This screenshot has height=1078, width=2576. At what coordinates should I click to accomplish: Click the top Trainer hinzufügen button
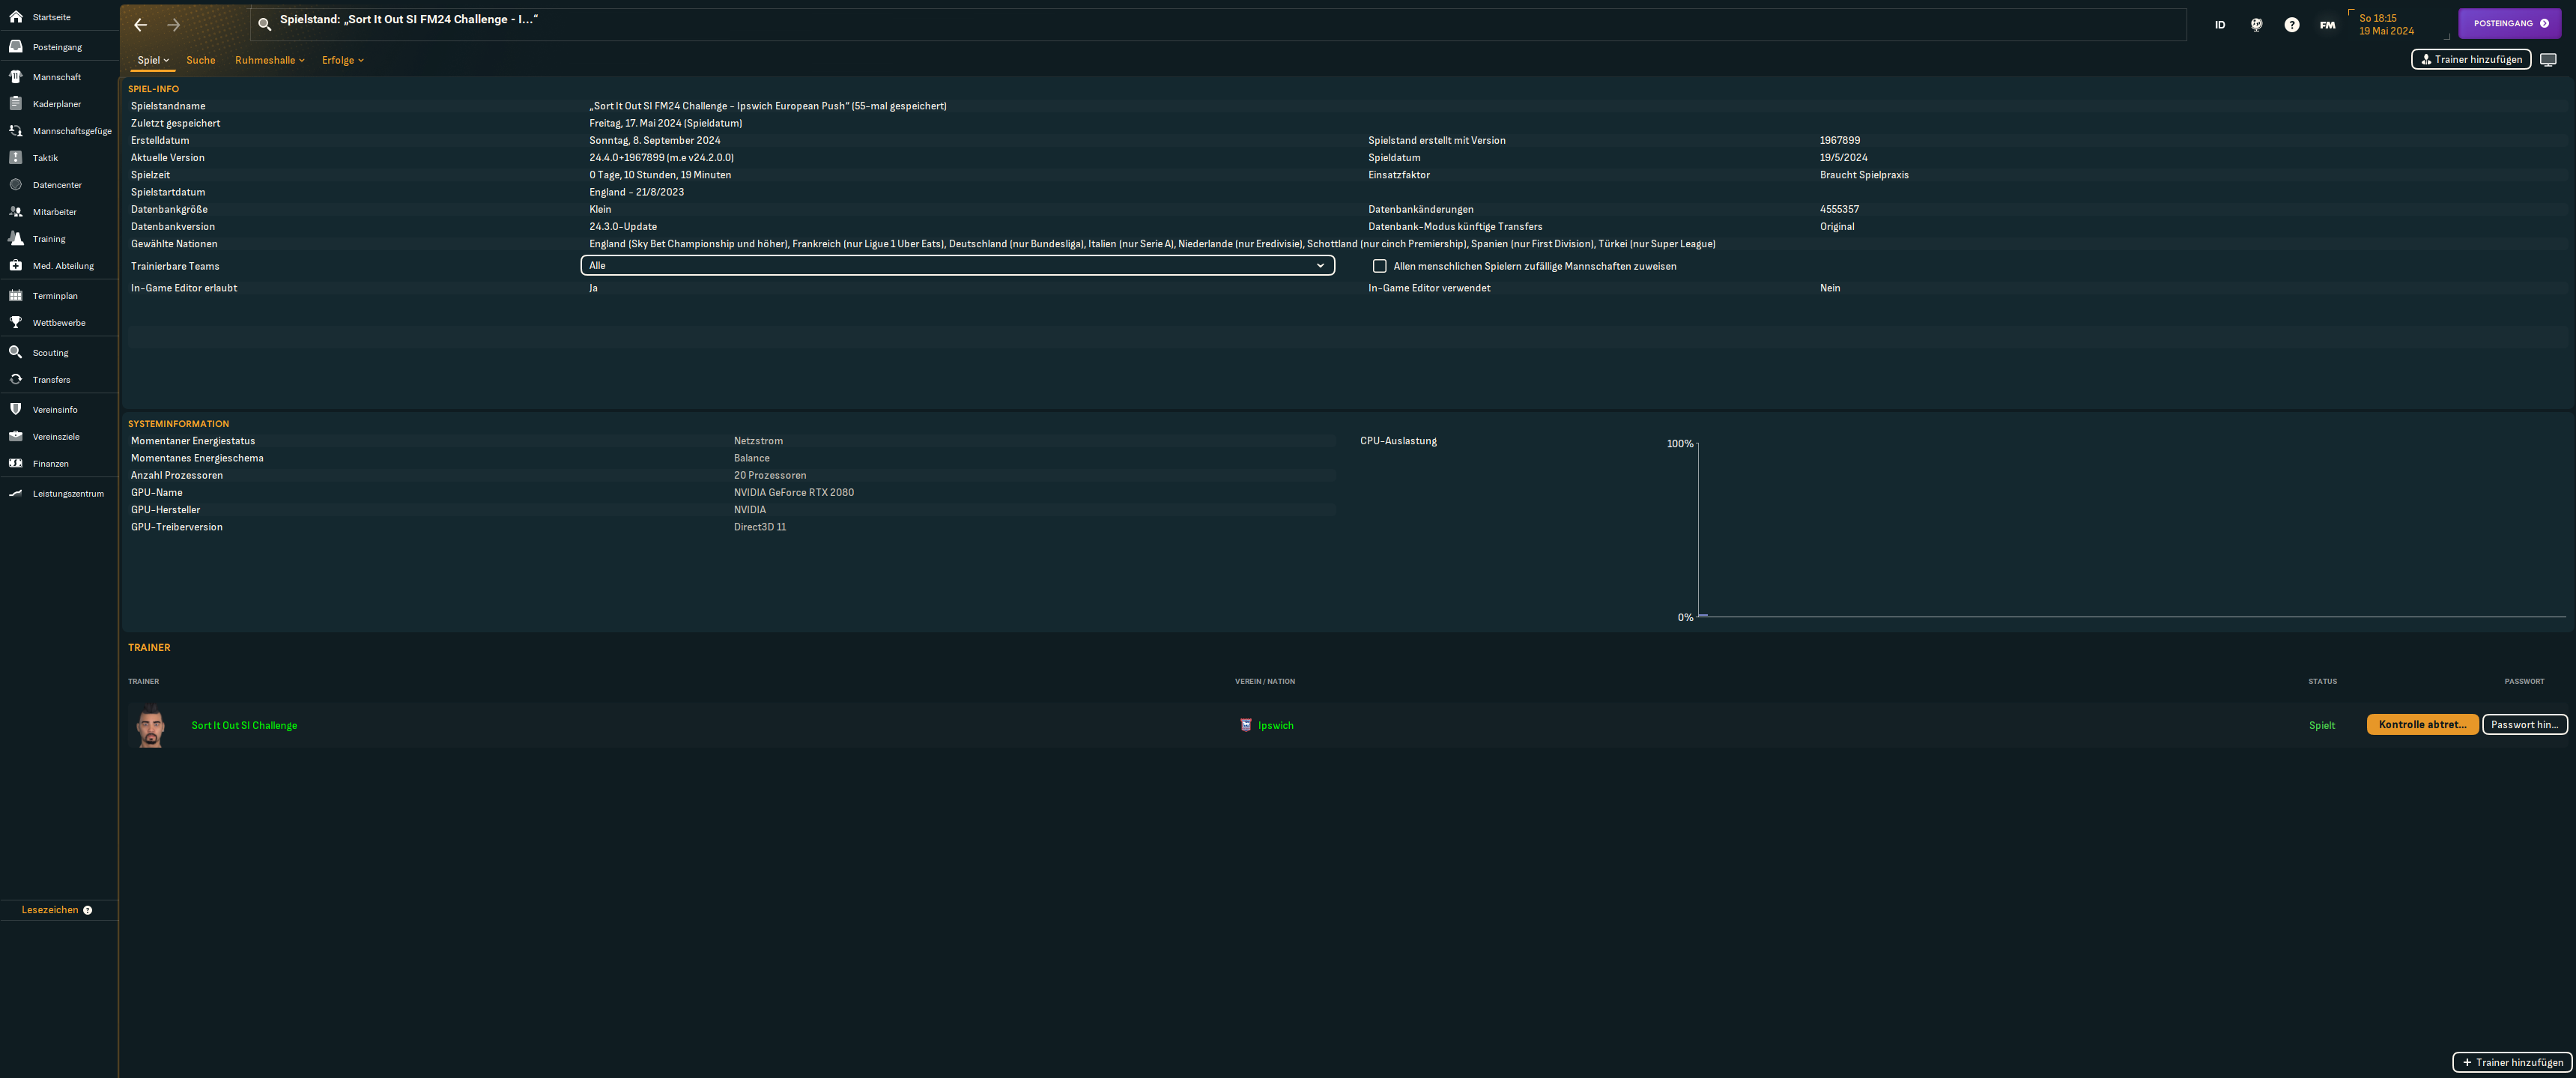[x=2471, y=60]
